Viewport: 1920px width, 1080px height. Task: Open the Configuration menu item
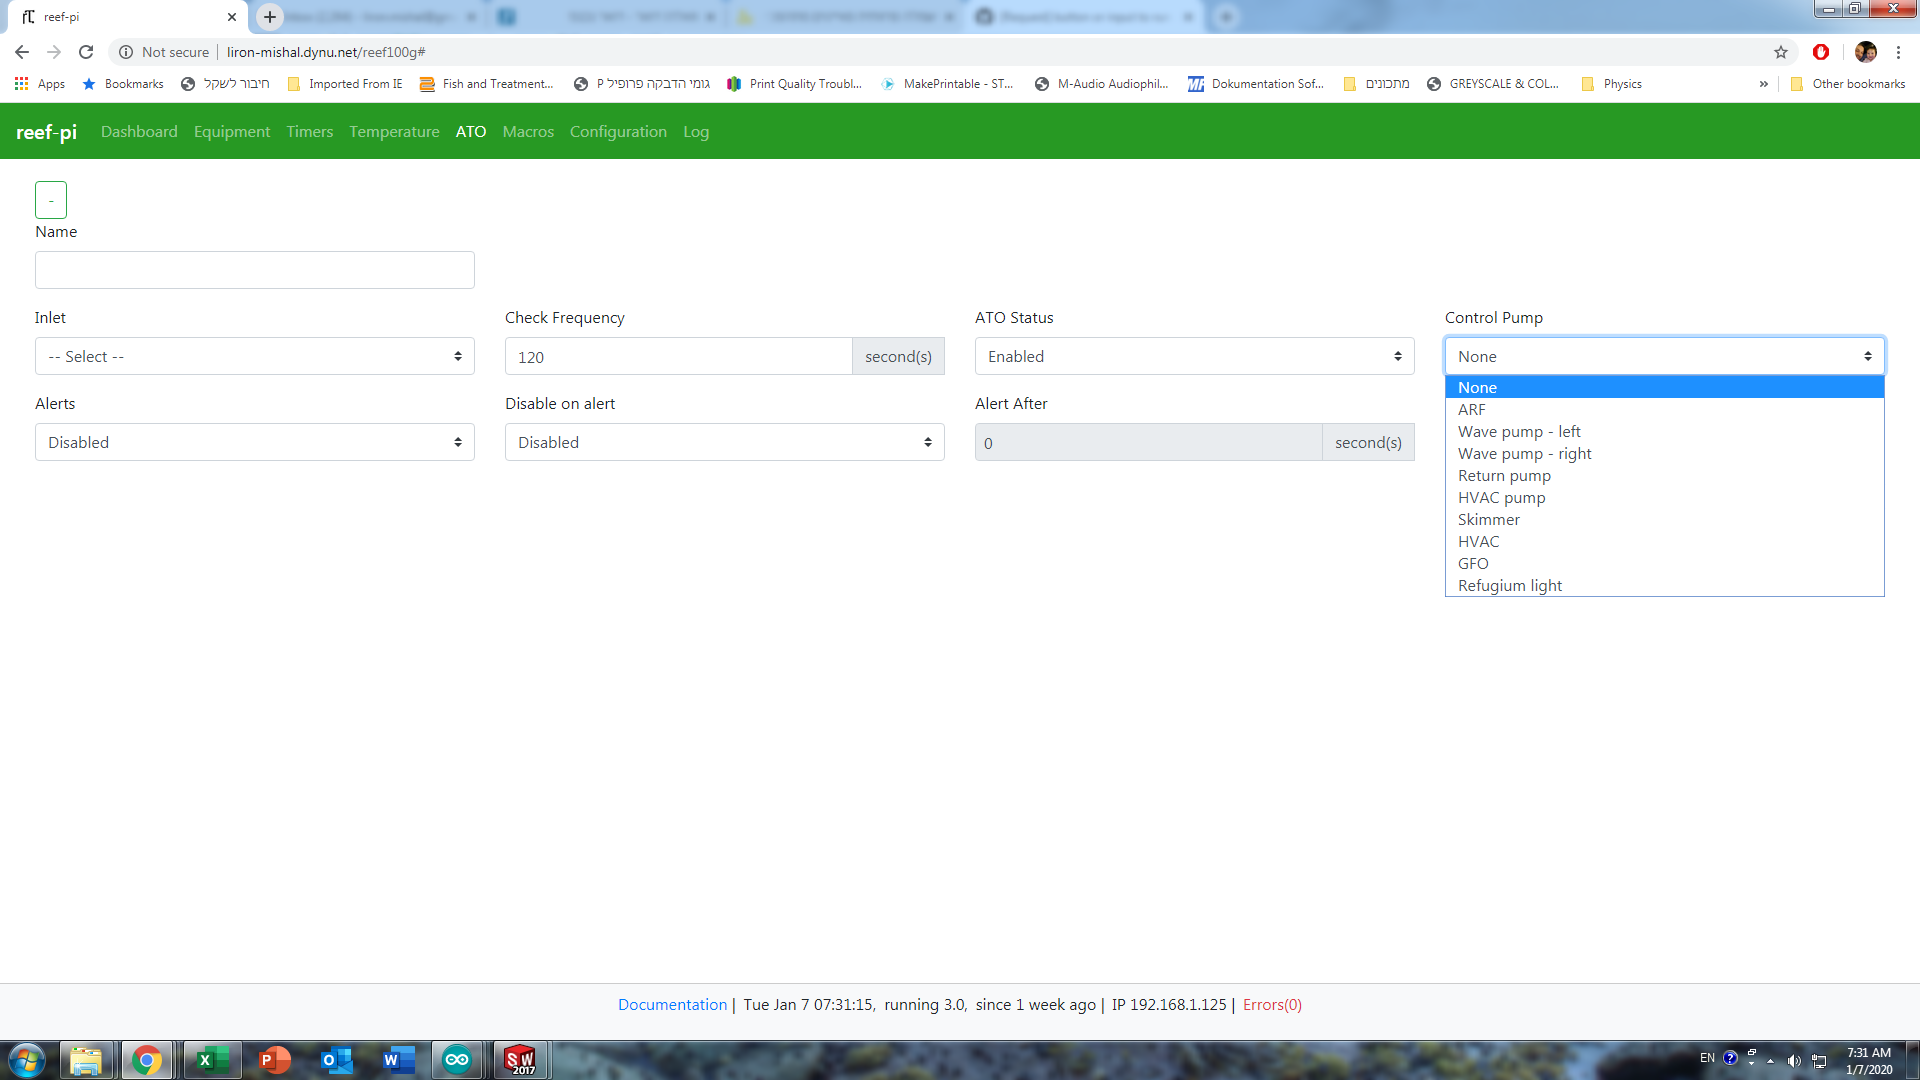618,131
